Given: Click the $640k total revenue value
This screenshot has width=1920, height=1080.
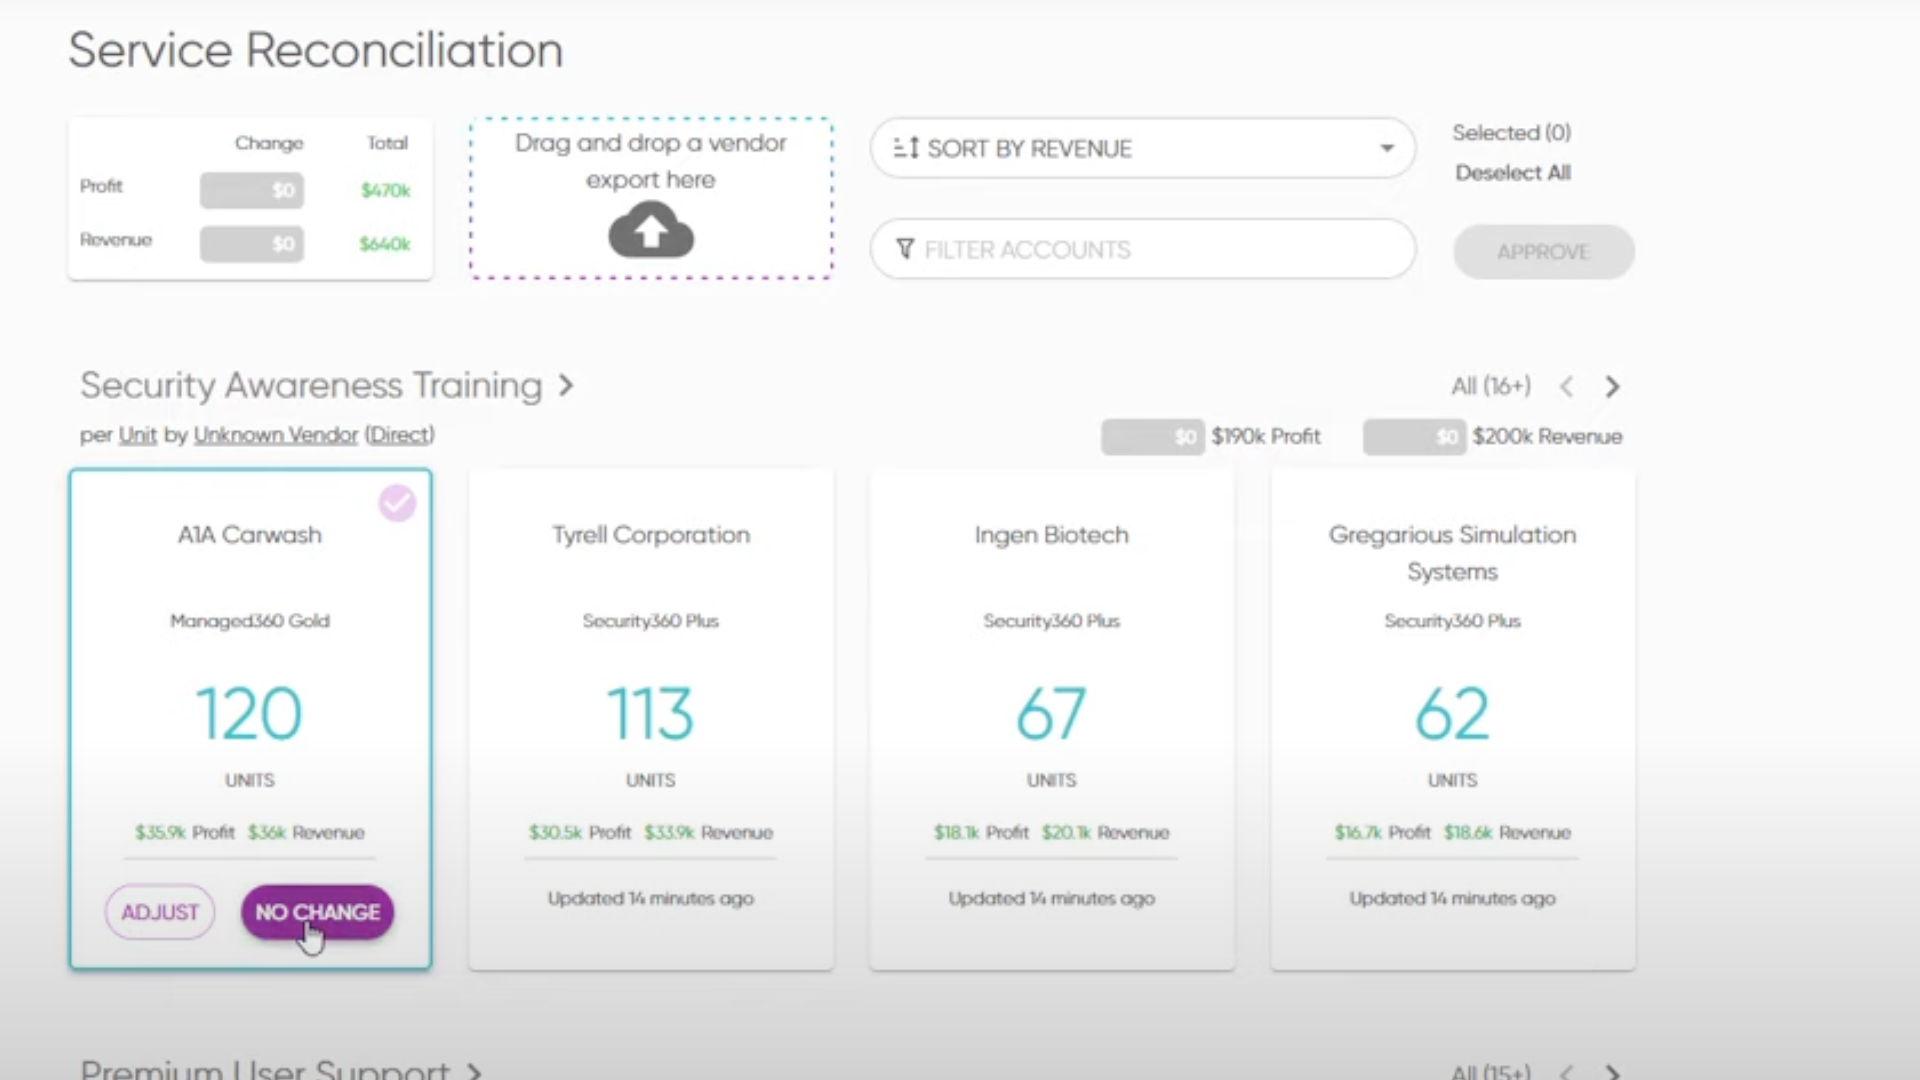Looking at the screenshot, I should point(385,244).
